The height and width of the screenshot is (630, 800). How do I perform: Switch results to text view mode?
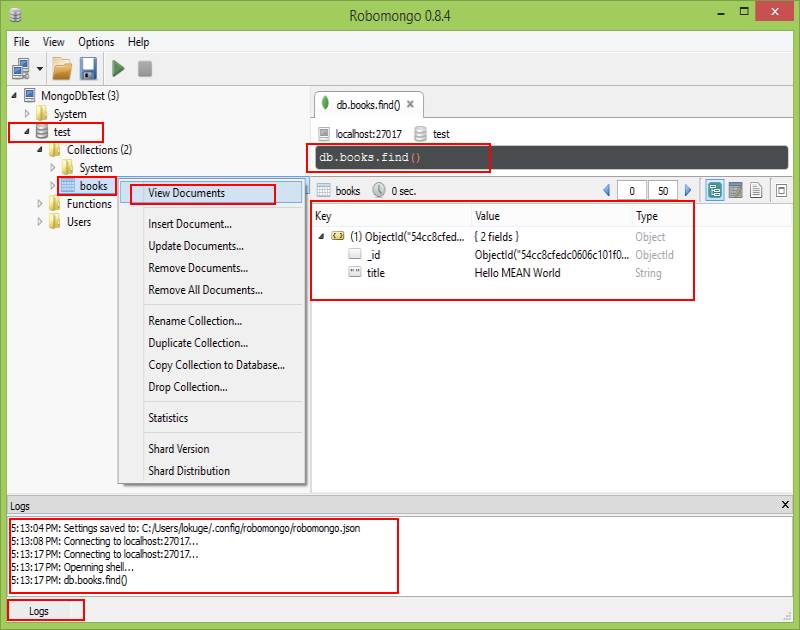[x=756, y=191]
